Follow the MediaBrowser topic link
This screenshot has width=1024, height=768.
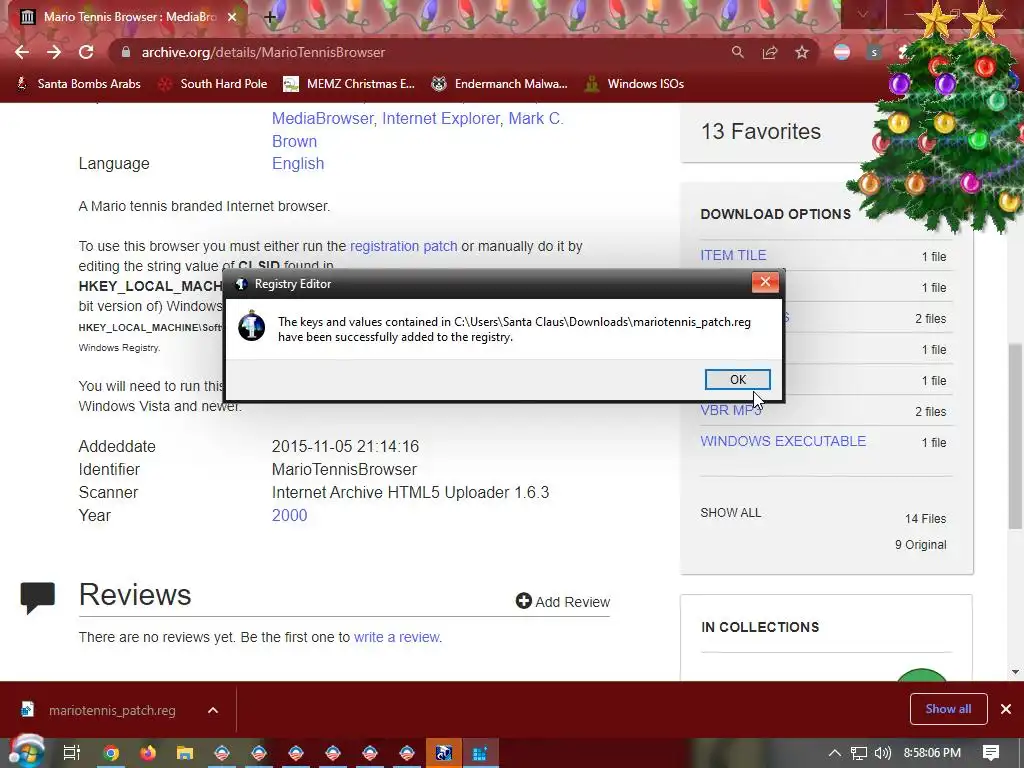click(x=323, y=118)
